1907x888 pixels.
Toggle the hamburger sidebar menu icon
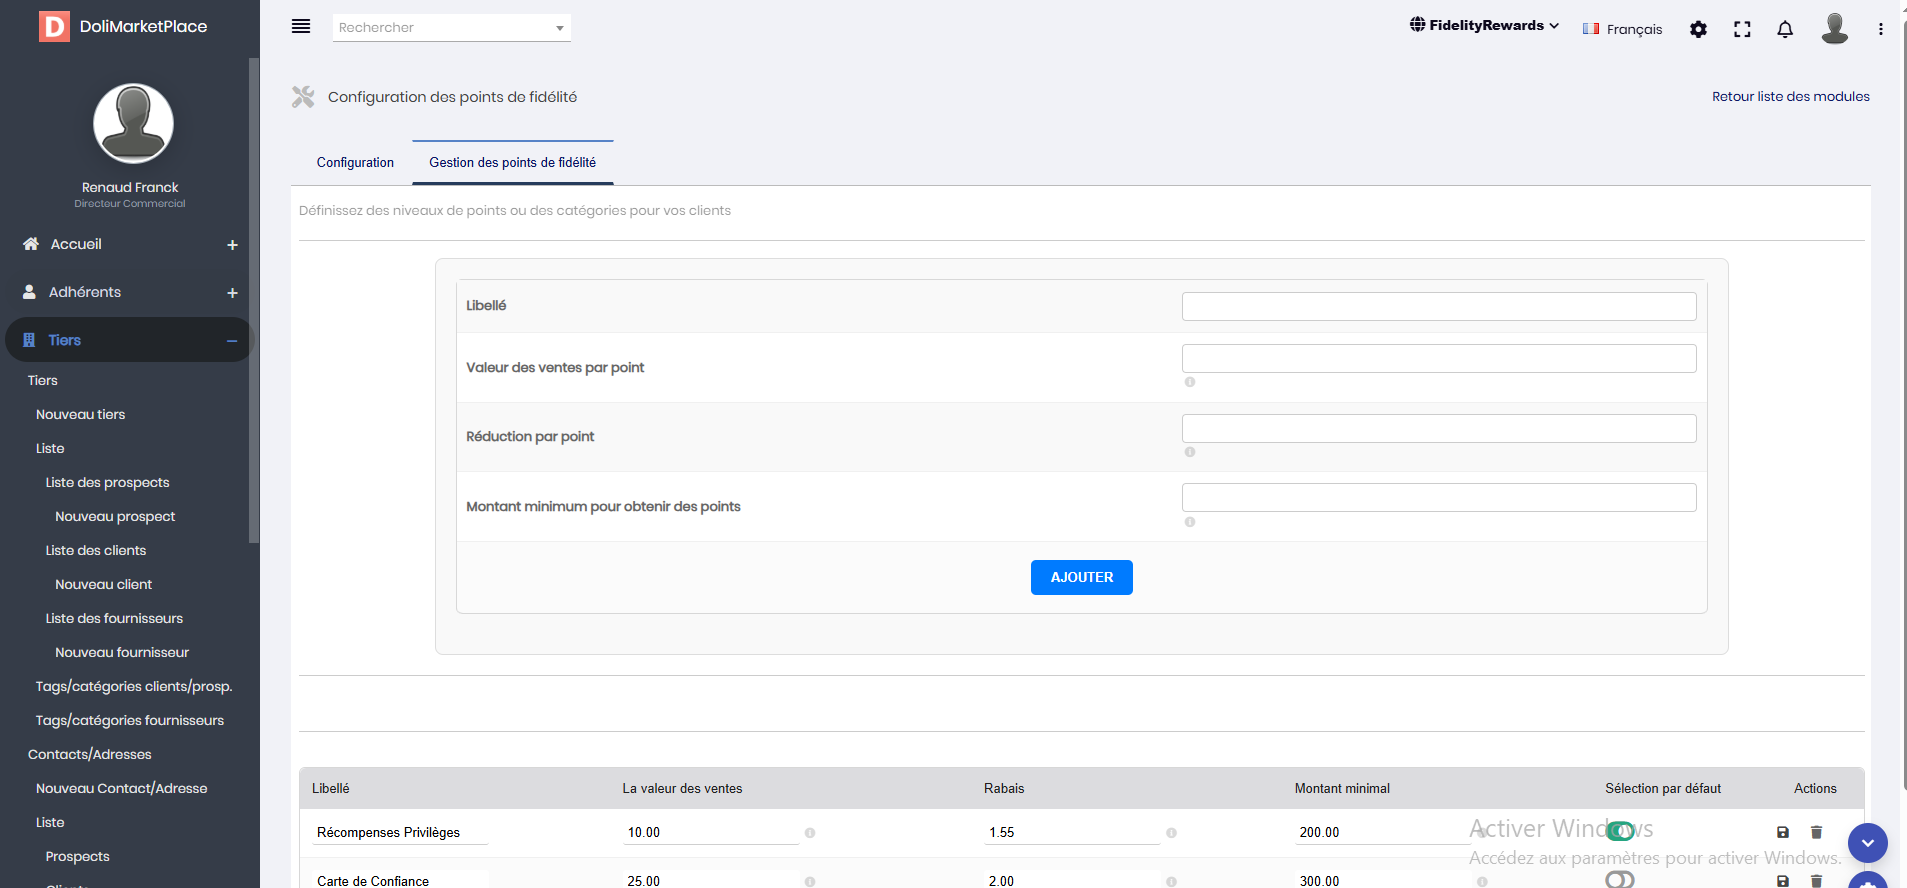[301, 27]
